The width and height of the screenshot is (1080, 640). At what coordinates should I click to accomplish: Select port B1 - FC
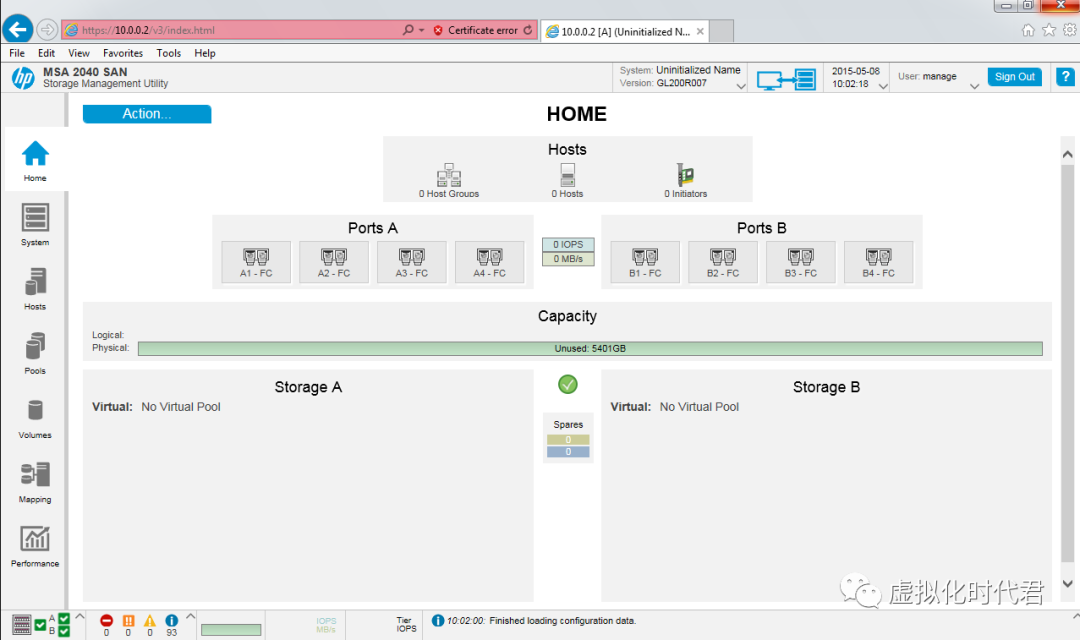[645, 262]
